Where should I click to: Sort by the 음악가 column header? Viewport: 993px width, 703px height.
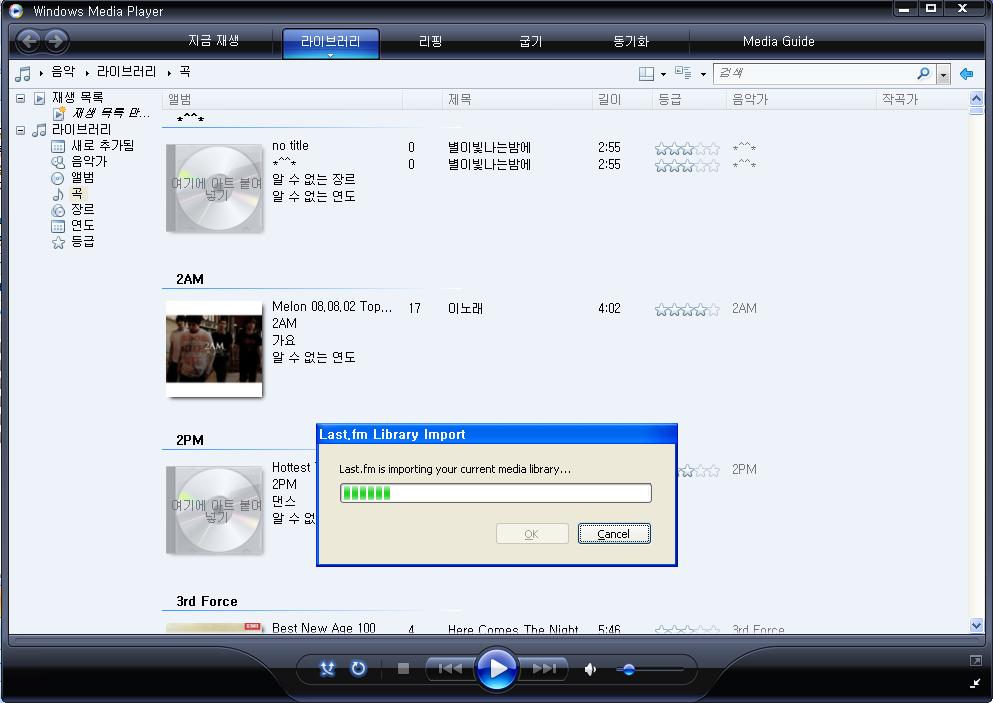(x=801, y=99)
